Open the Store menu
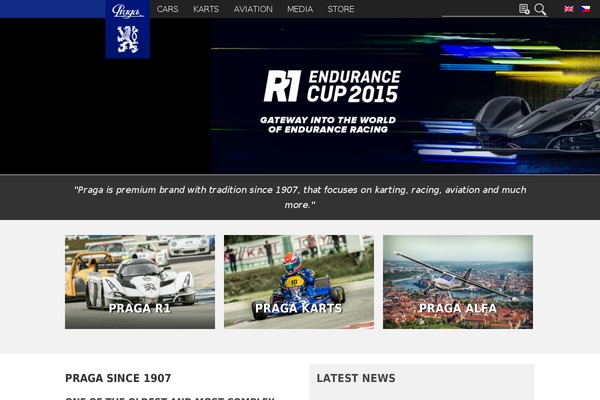This screenshot has height=400, width=600. 341,9
